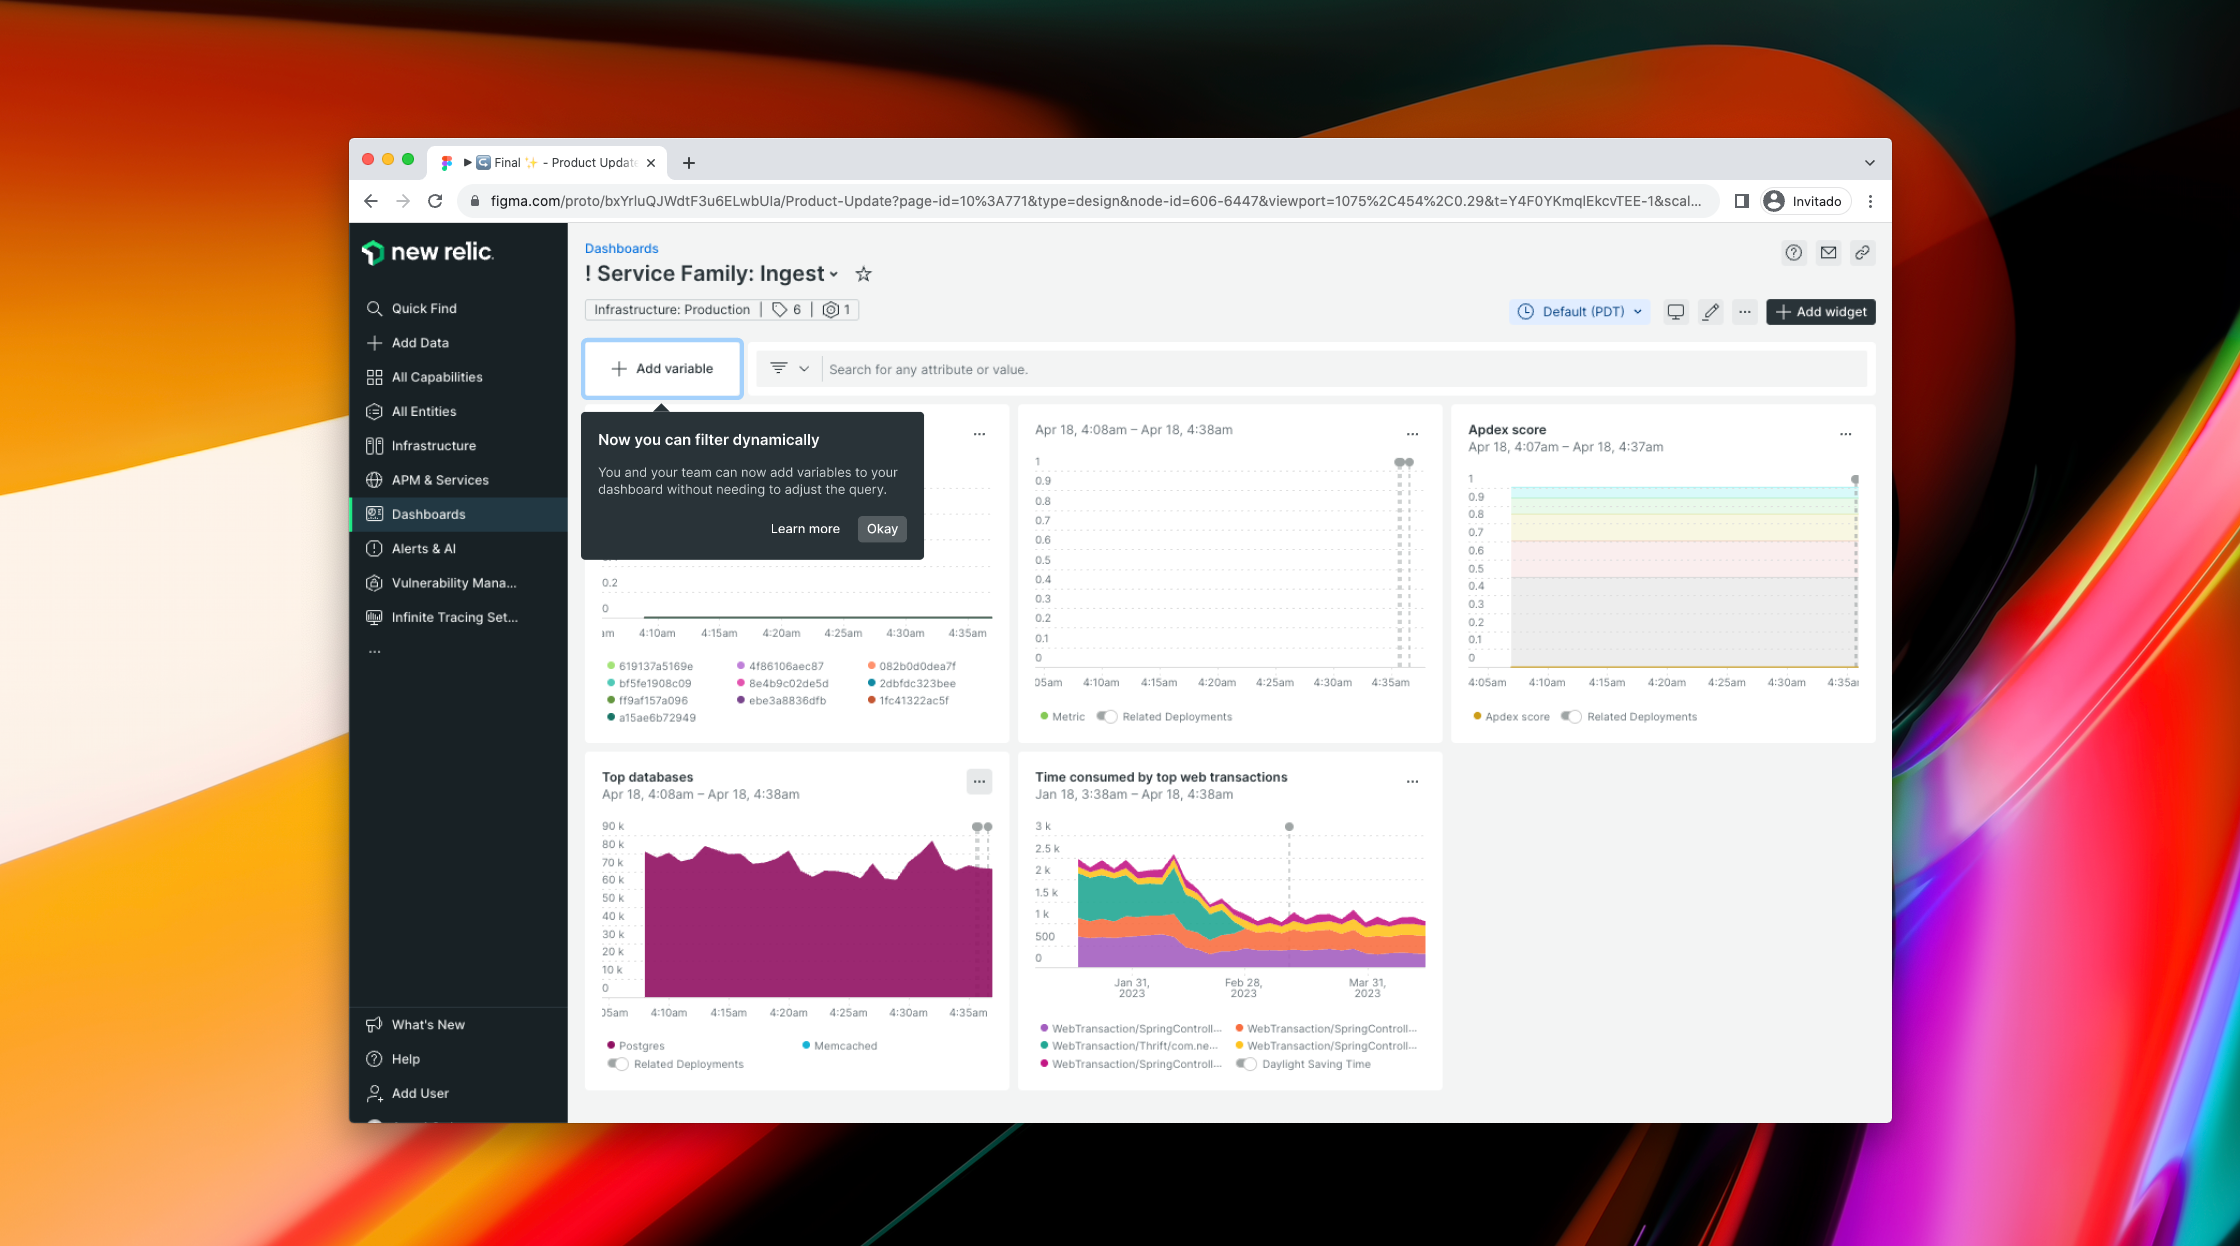Click the Dashboards breadcrumb link
Viewport: 2240px width, 1246px height.
621,248
